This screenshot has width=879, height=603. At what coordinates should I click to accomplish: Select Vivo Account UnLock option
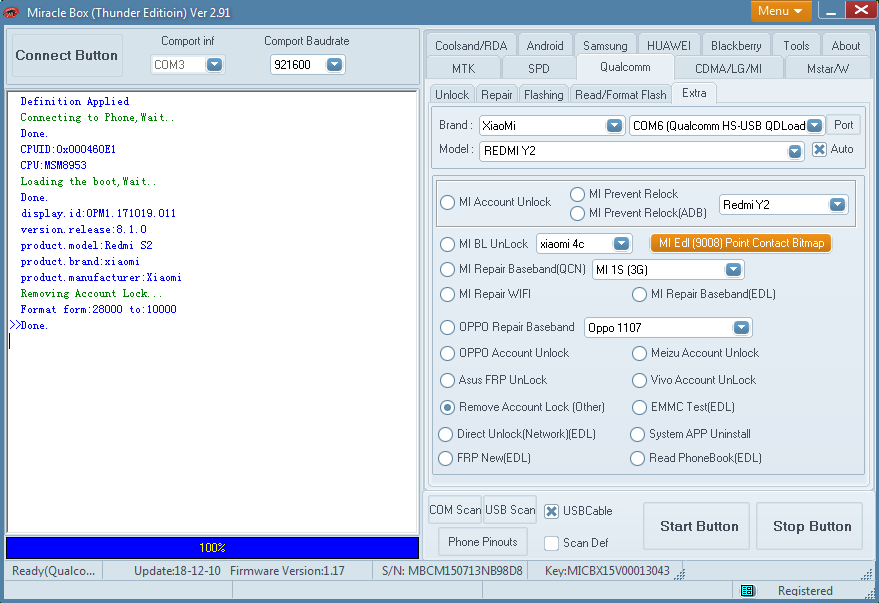point(639,380)
